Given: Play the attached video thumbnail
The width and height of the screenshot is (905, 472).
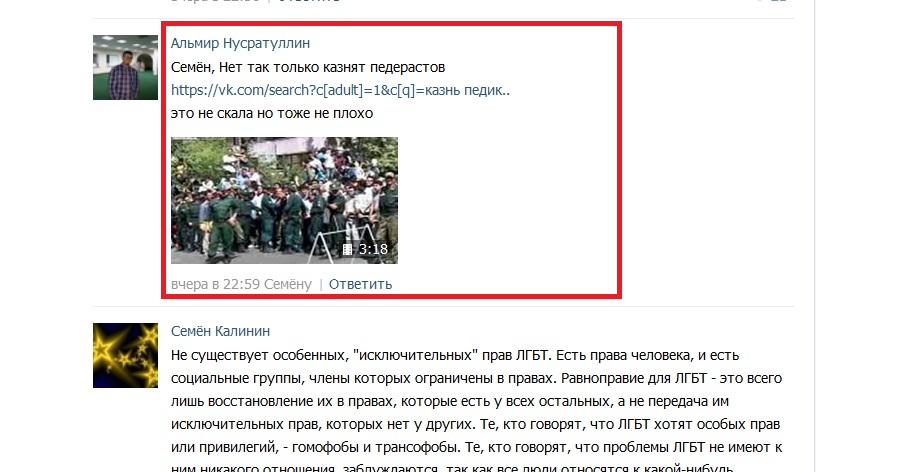Looking at the screenshot, I should point(284,200).
